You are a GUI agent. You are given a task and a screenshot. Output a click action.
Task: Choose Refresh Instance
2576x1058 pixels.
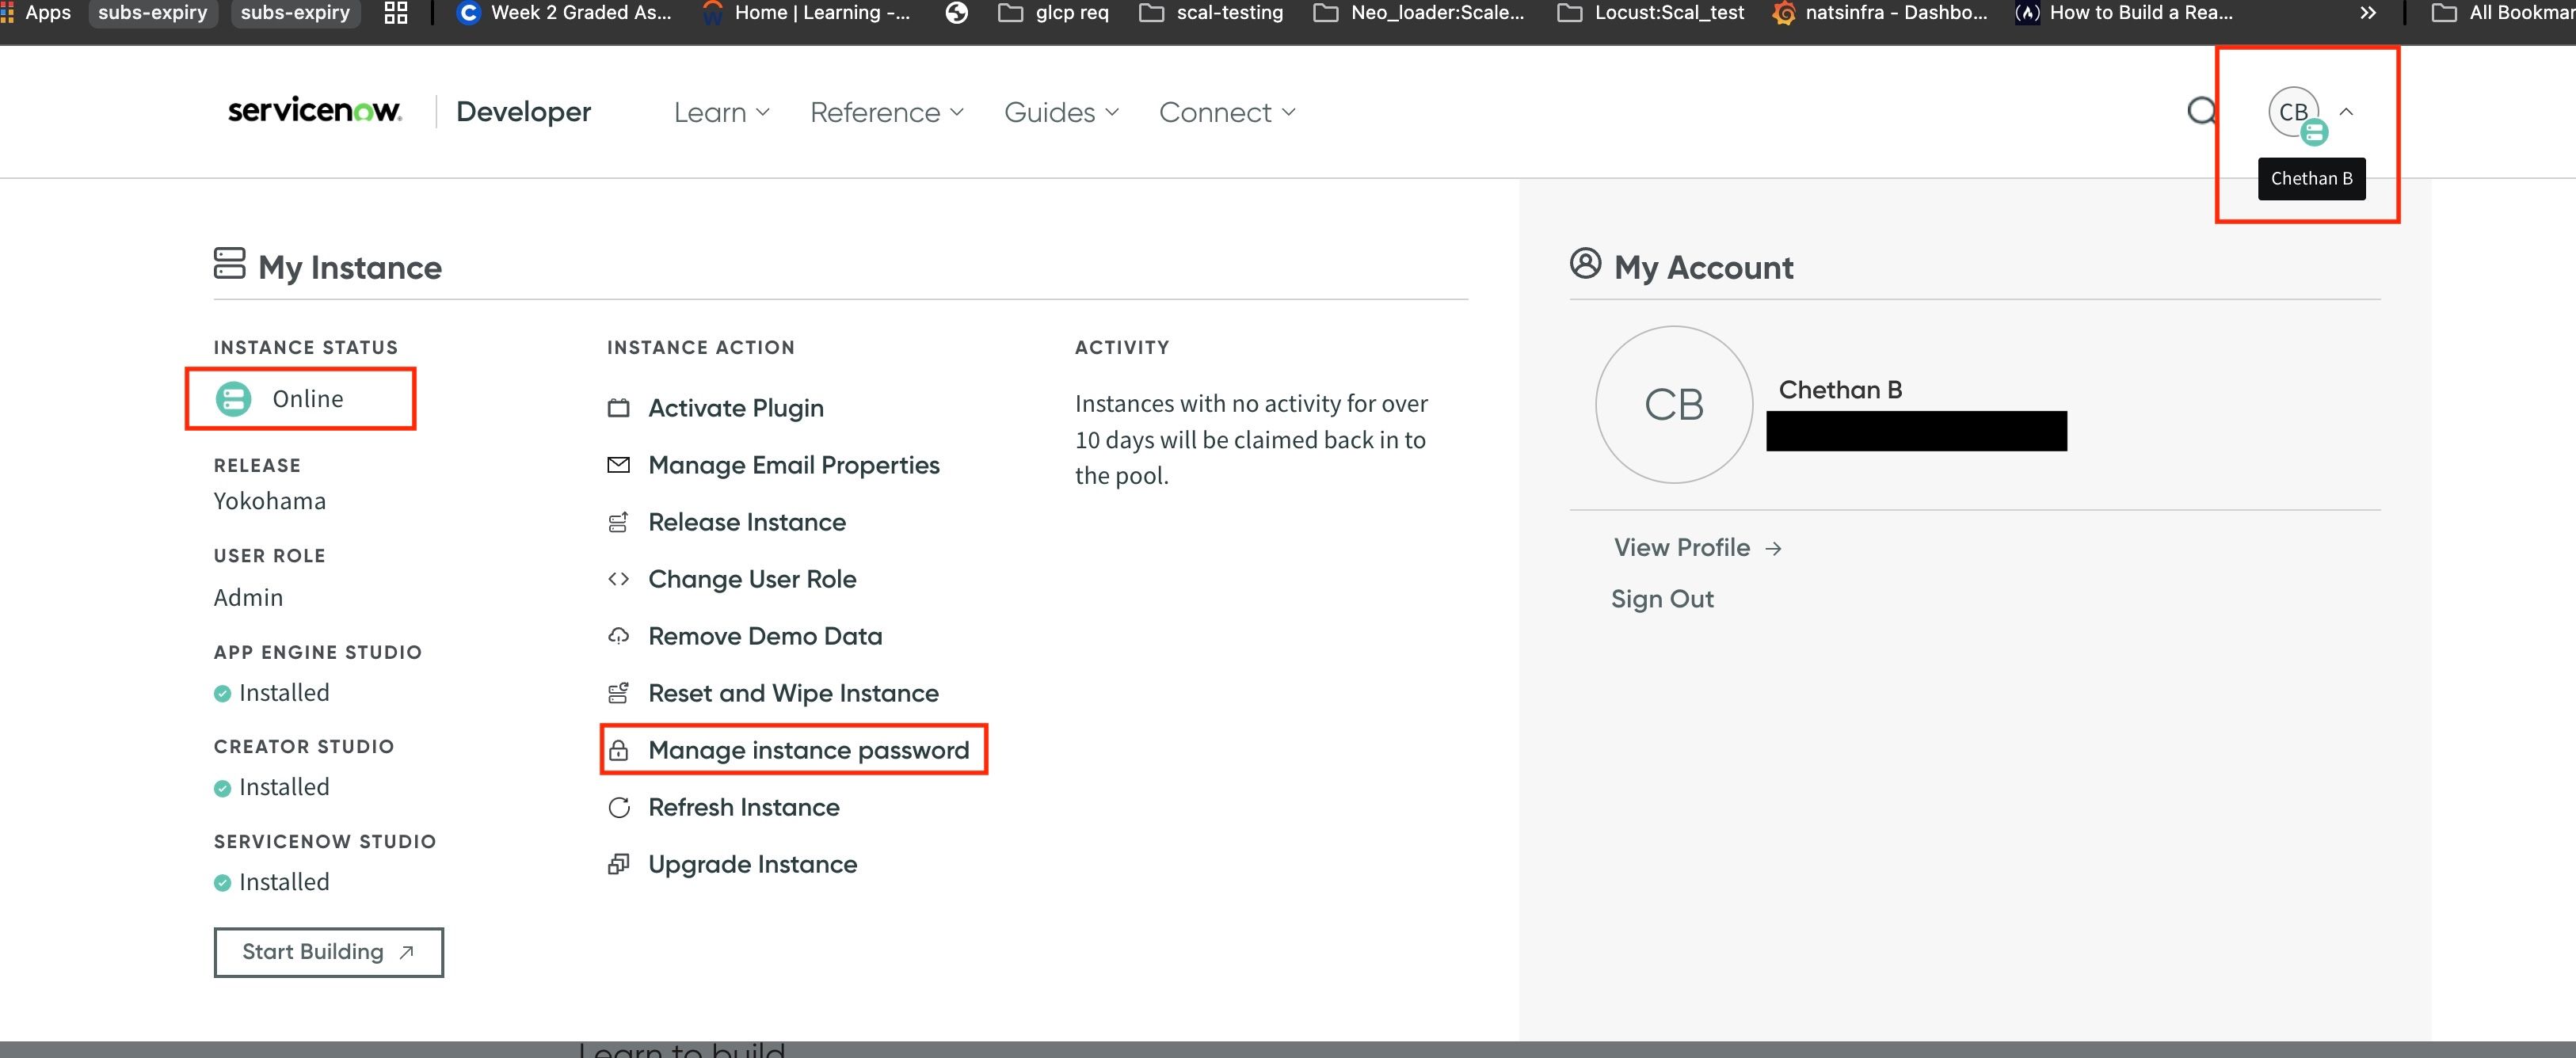point(744,807)
